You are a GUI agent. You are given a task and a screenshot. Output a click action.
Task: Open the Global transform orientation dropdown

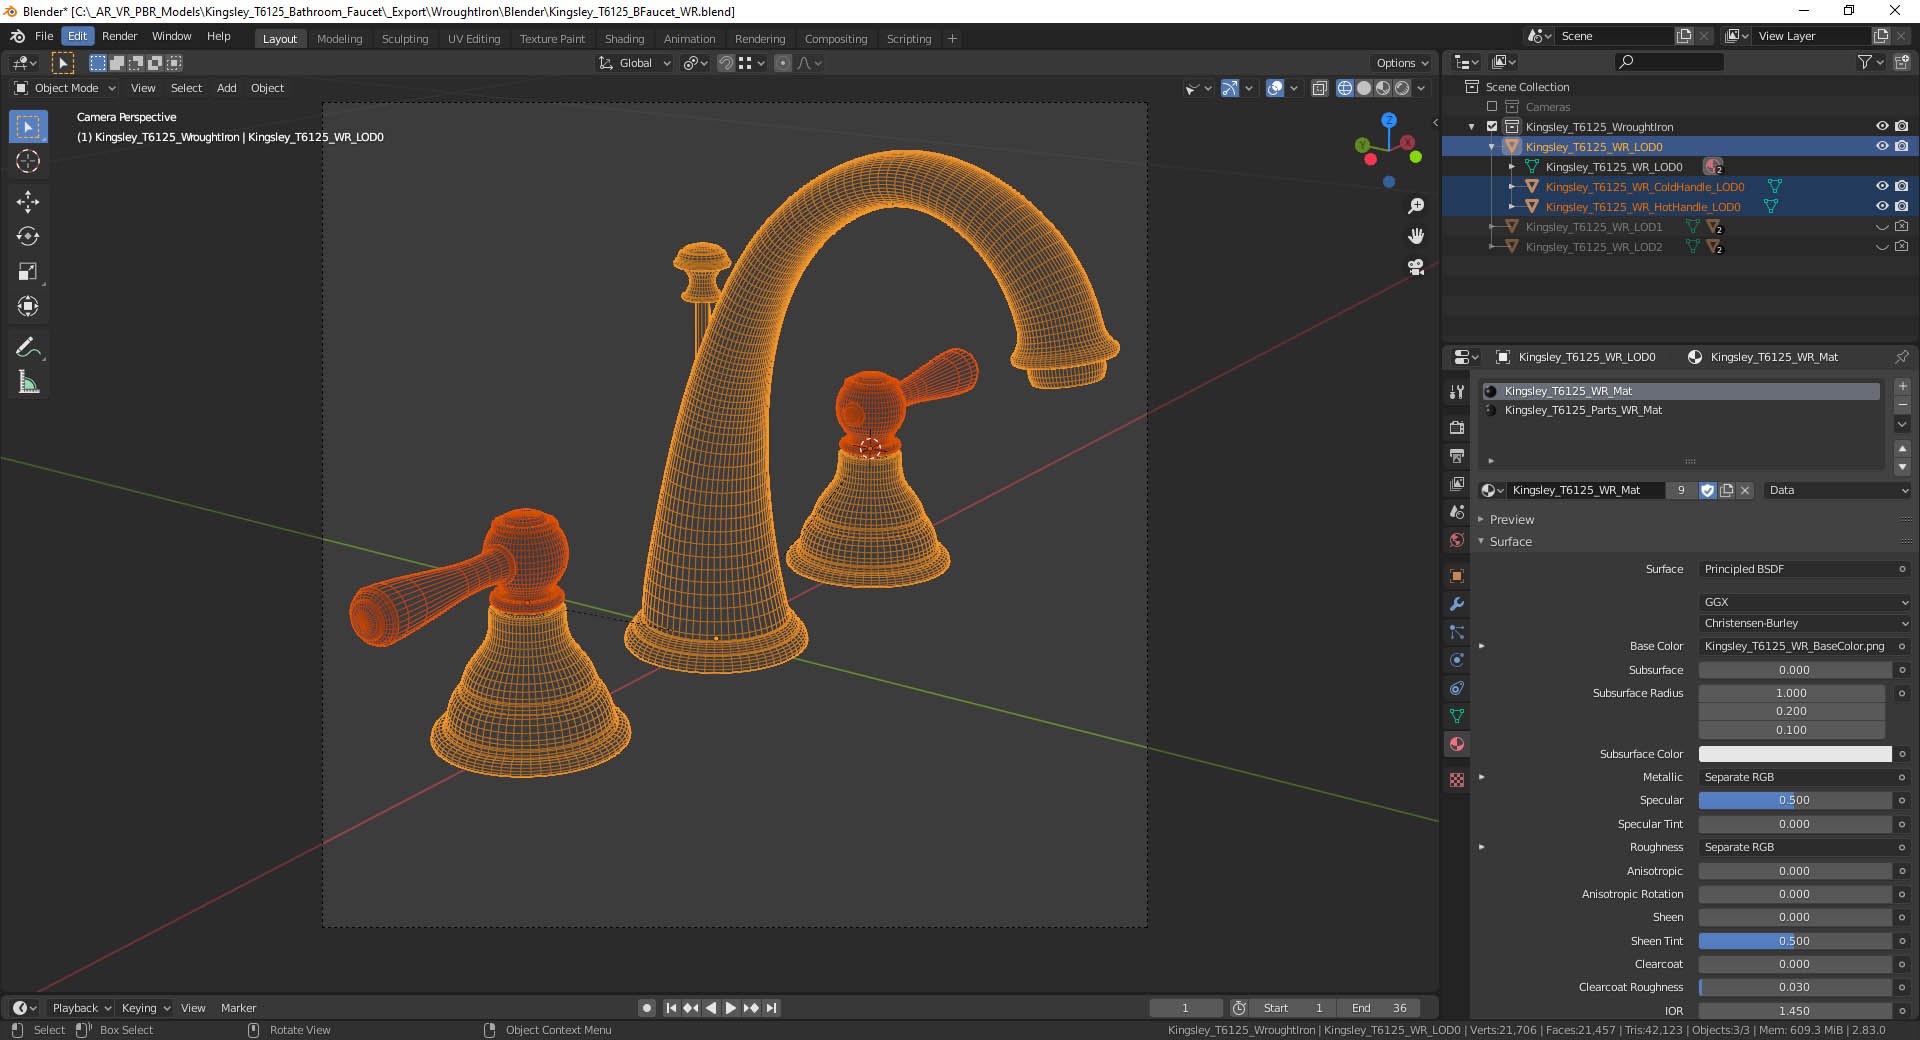pyautogui.click(x=635, y=63)
